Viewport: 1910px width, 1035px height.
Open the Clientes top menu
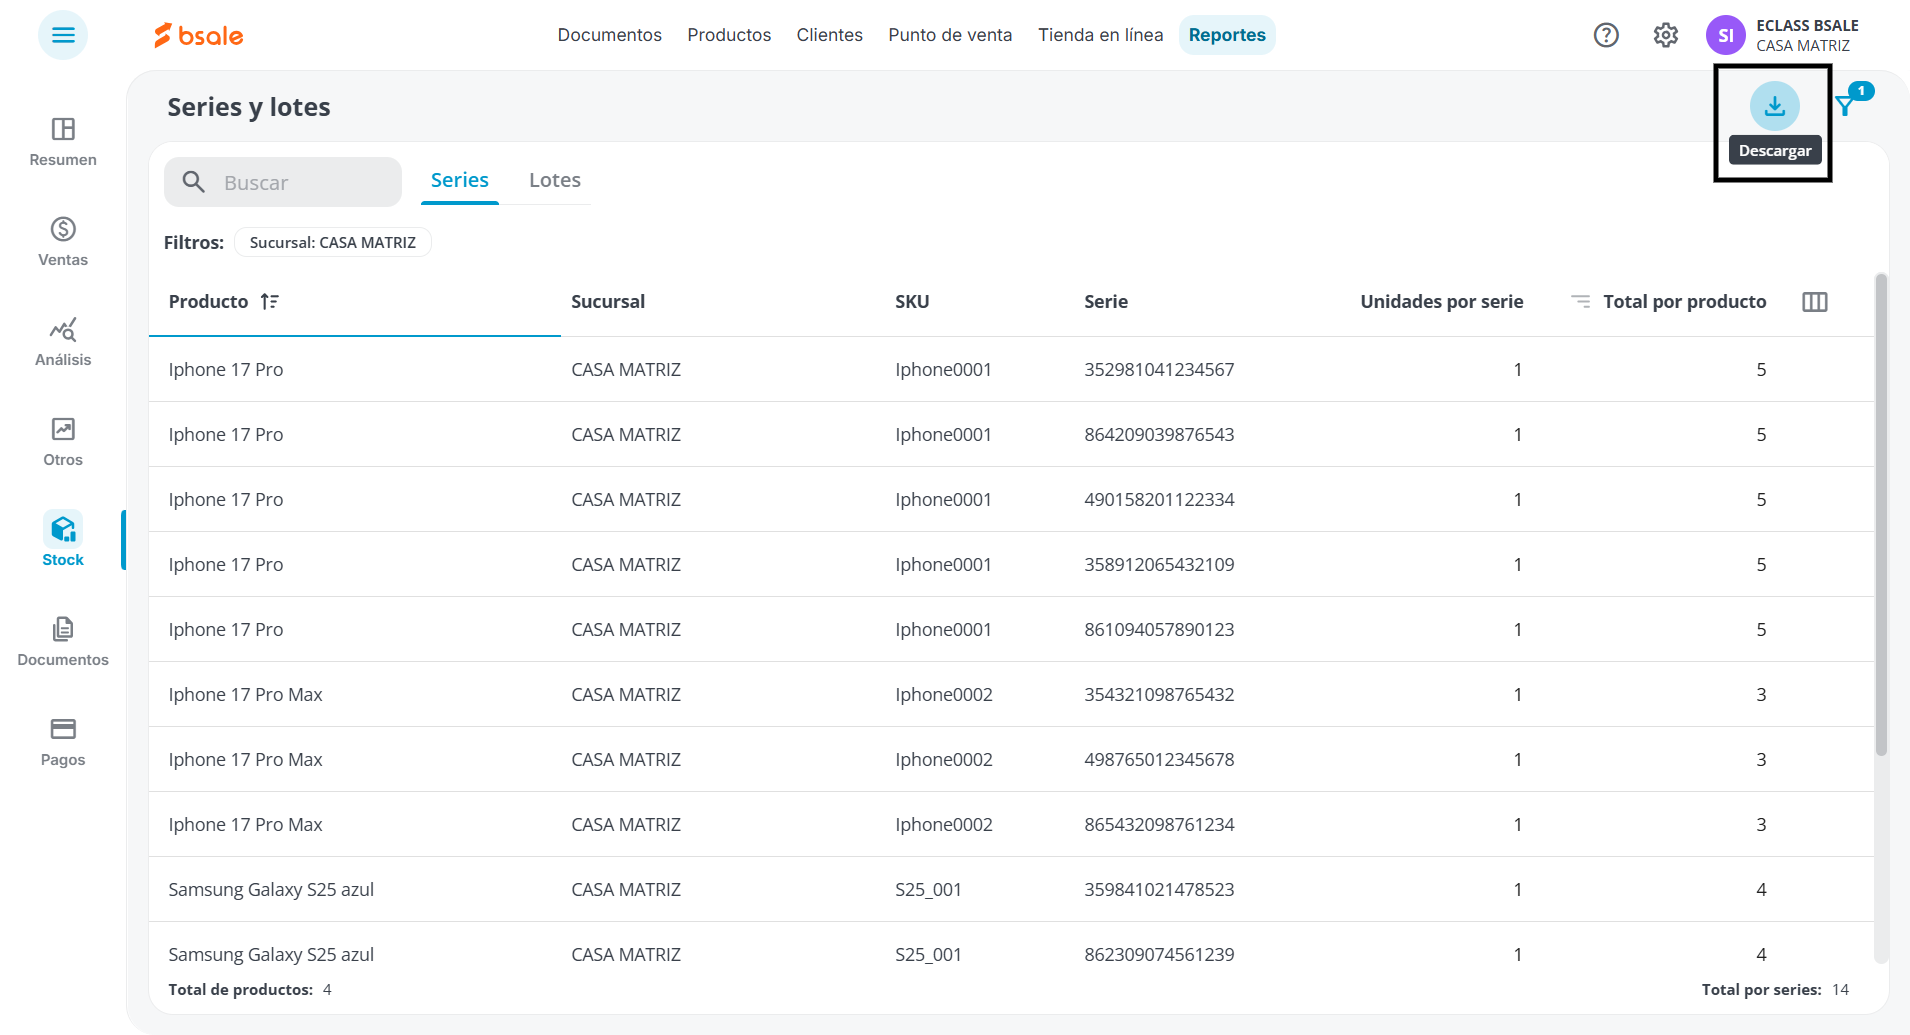click(830, 35)
